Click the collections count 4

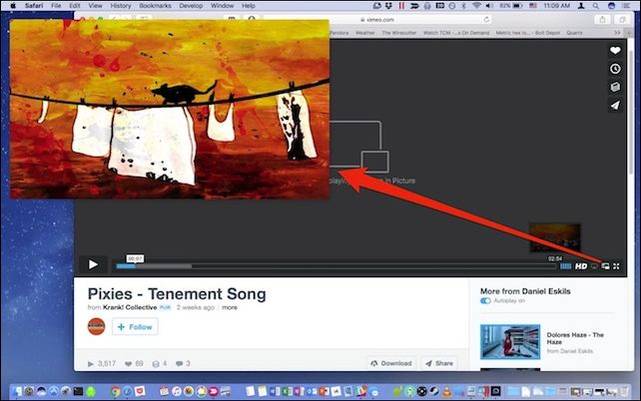159,363
